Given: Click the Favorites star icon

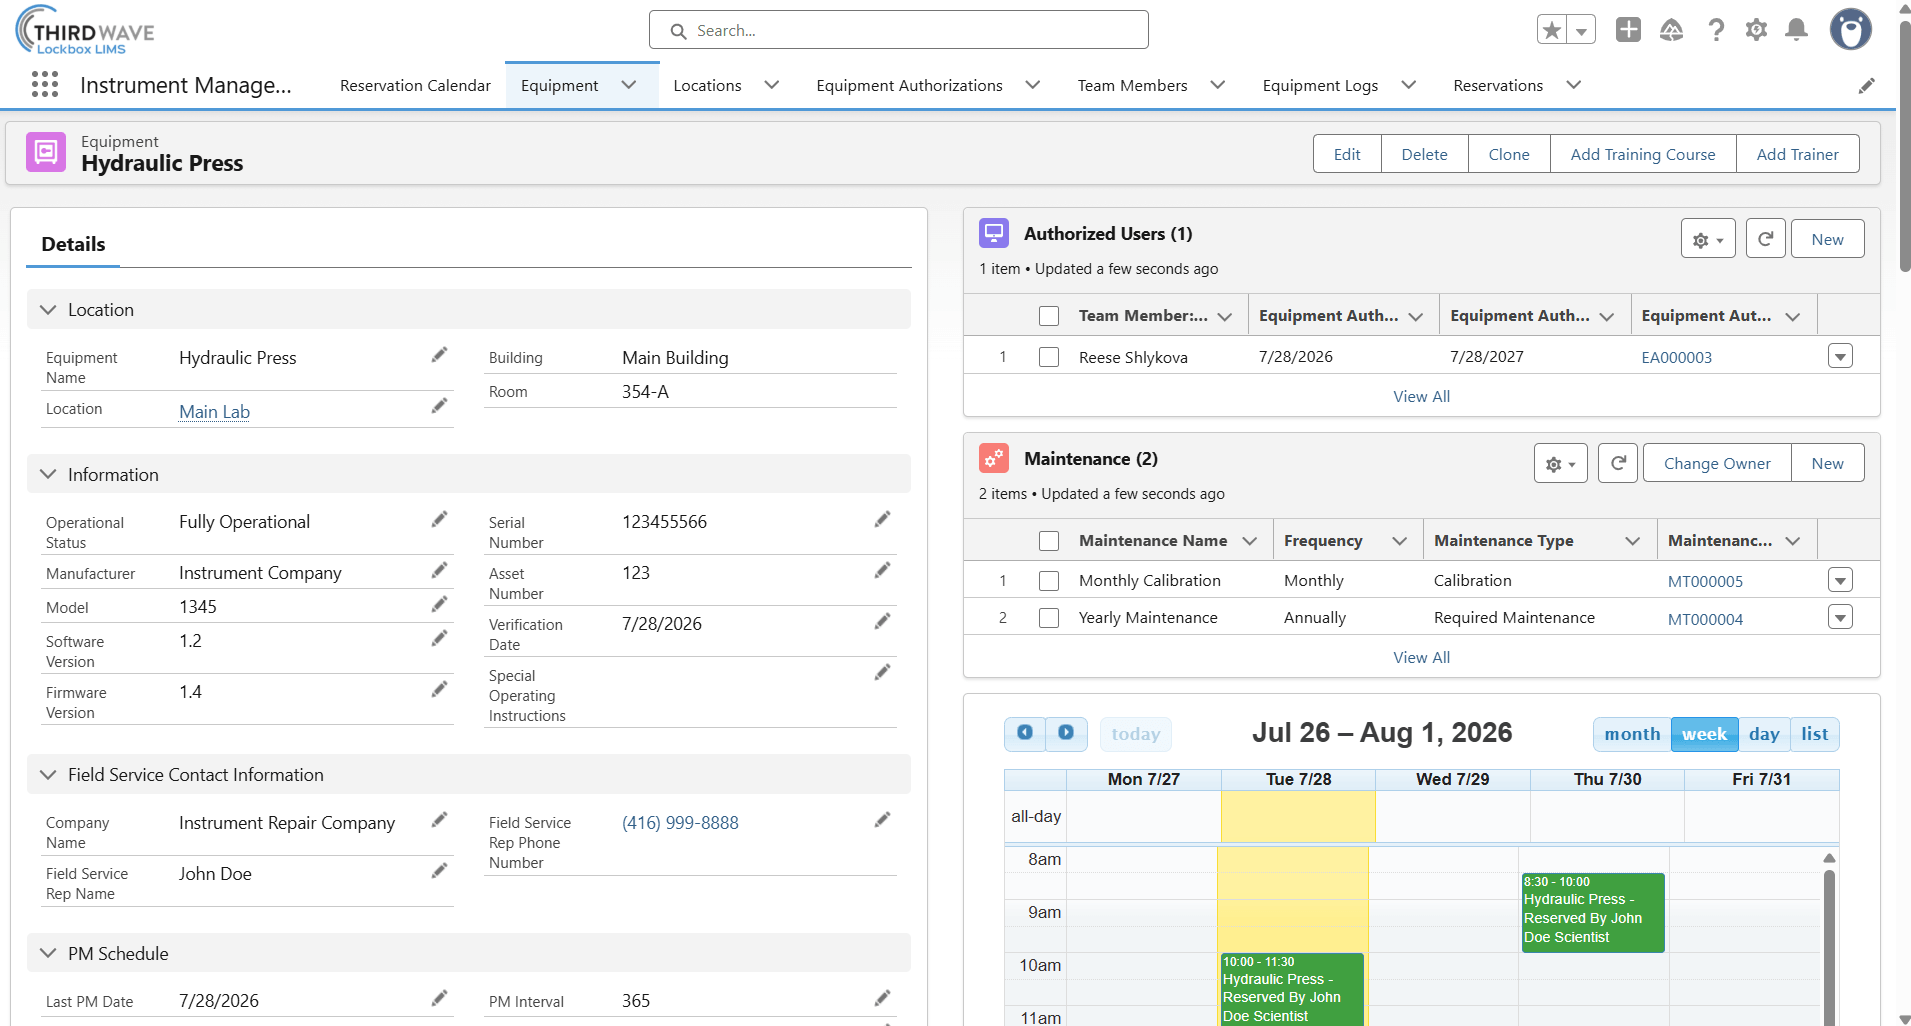Looking at the screenshot, I should [1552, 30].
